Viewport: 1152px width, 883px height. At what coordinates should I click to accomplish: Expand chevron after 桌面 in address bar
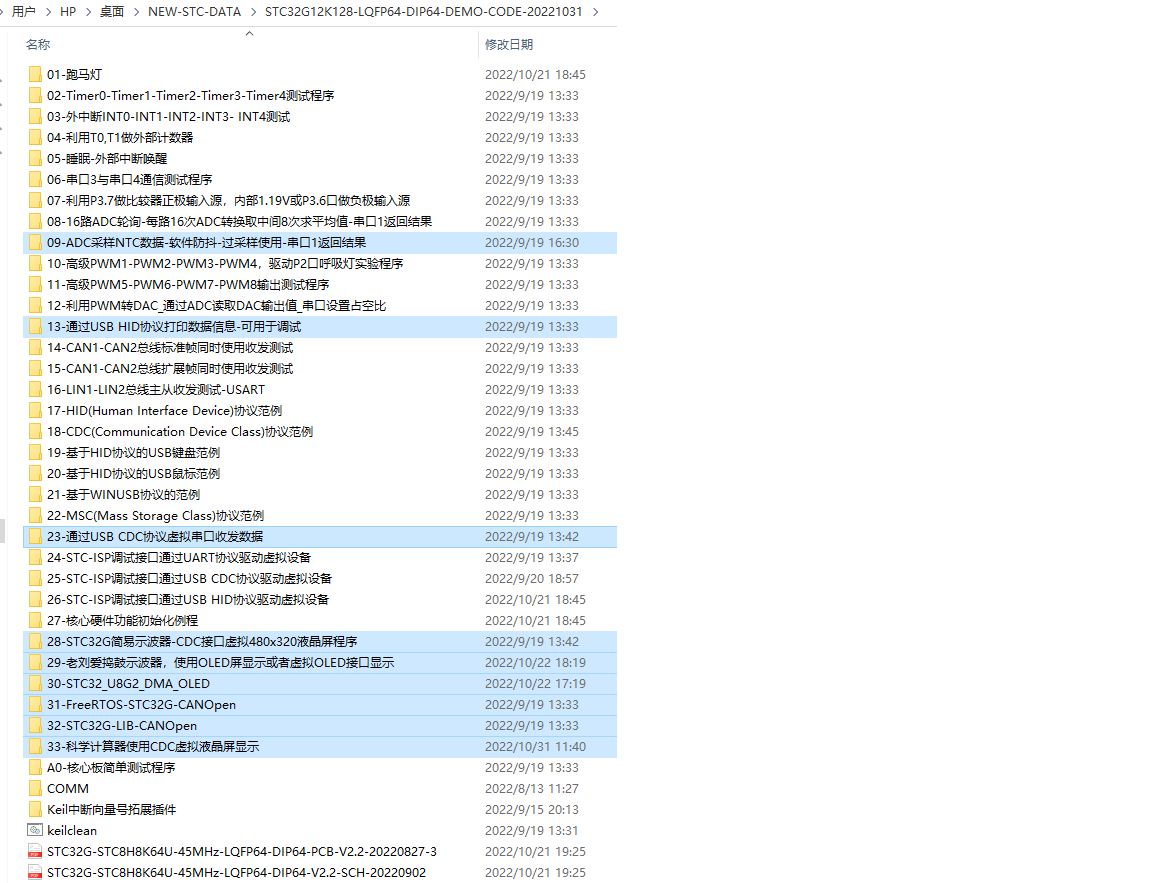pos(136,12)
